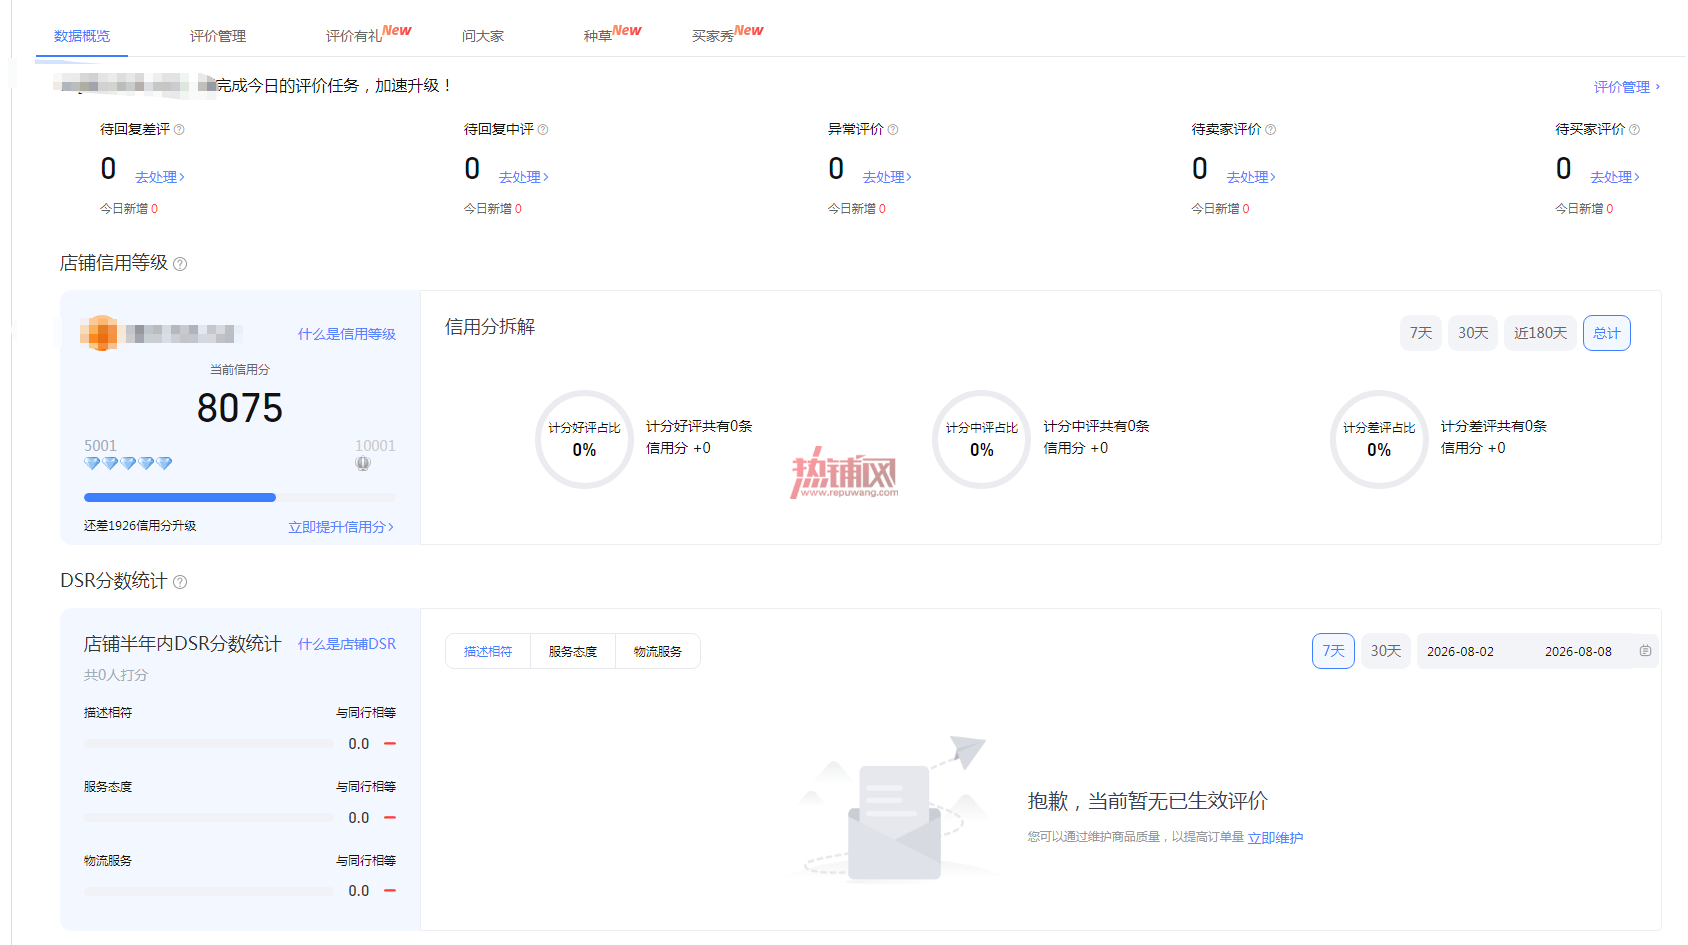
Task: Click help icon beside 异常评价
Action: pyautogui.click(x=893, y=130)
